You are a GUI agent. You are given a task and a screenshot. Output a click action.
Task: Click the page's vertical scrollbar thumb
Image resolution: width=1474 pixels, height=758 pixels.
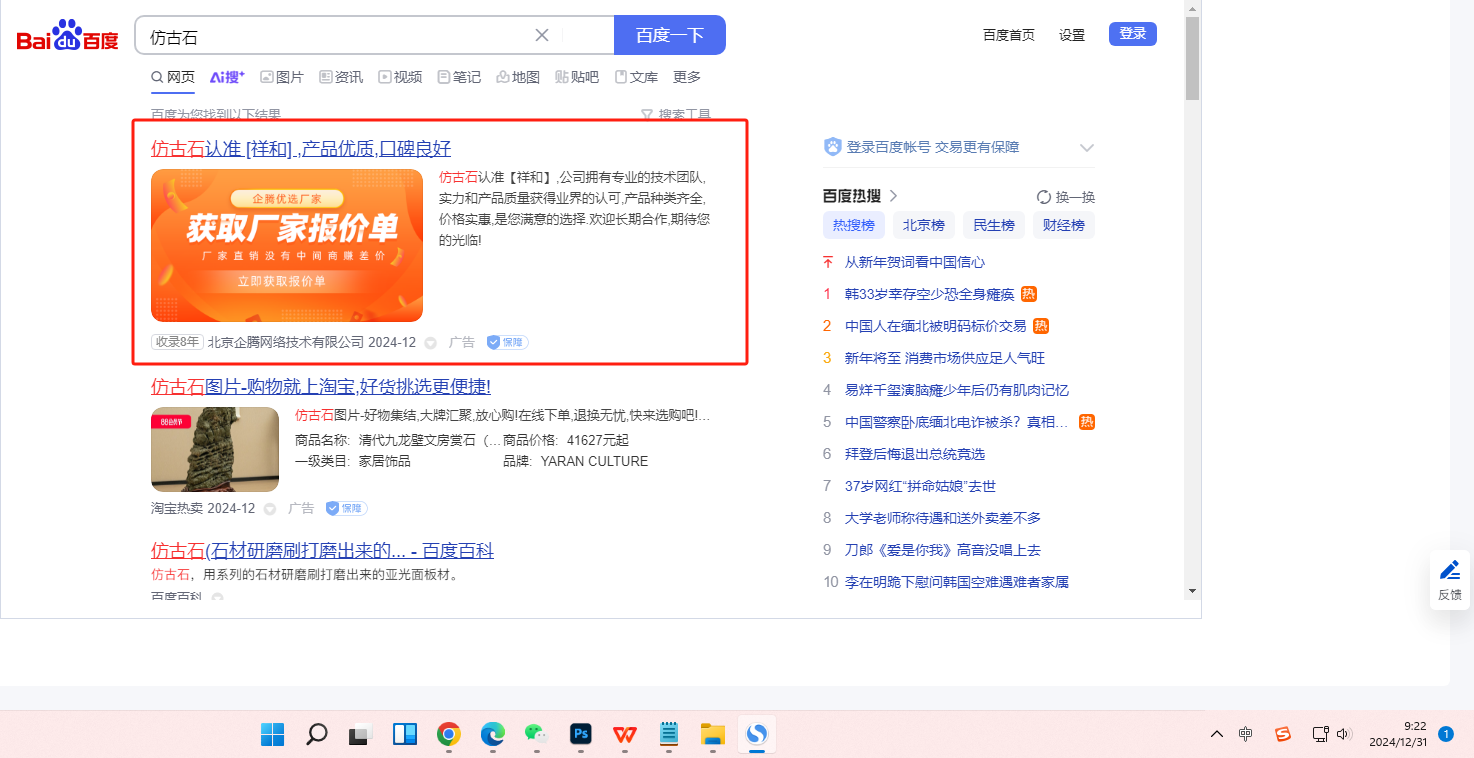(x=1191, y=58)
